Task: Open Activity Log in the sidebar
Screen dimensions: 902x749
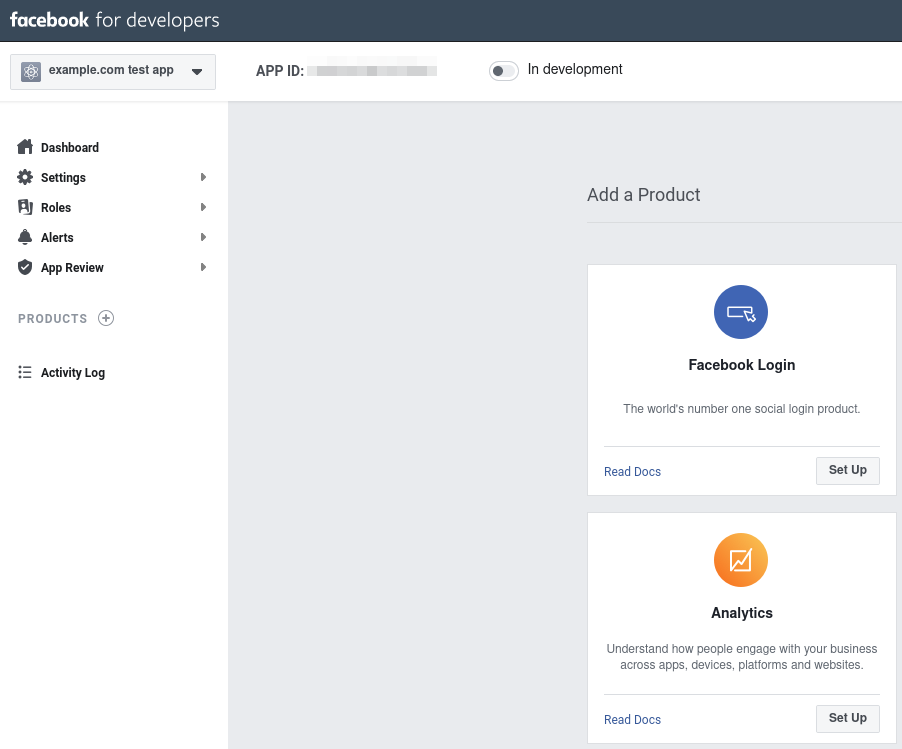Action: pyautogui.click(x=72, y=373)
